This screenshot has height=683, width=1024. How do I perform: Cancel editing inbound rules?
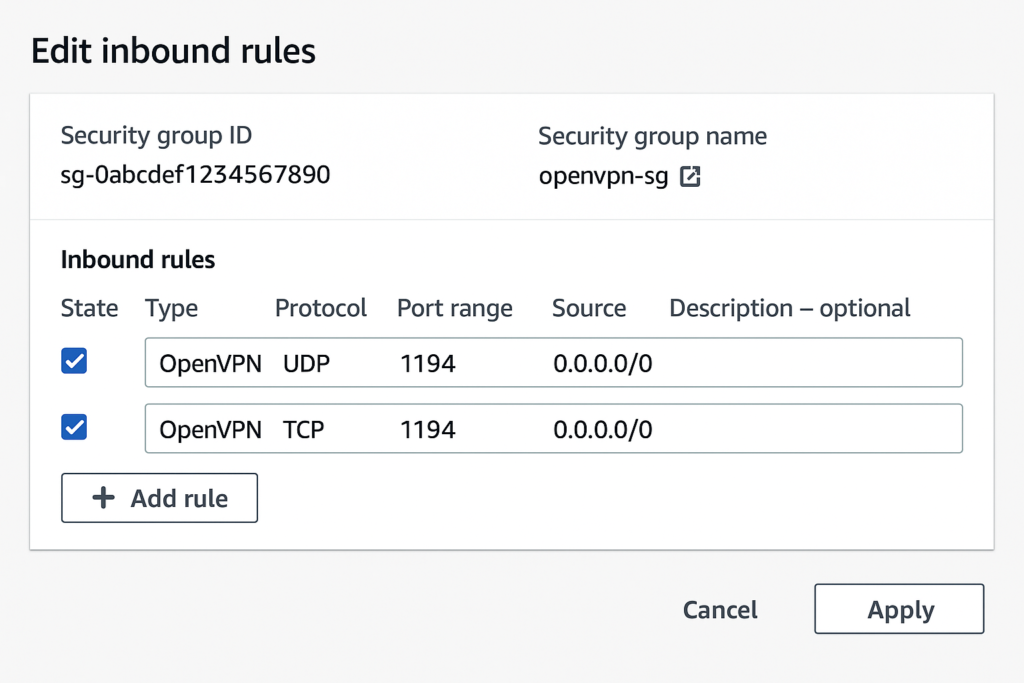coord(720,609)
